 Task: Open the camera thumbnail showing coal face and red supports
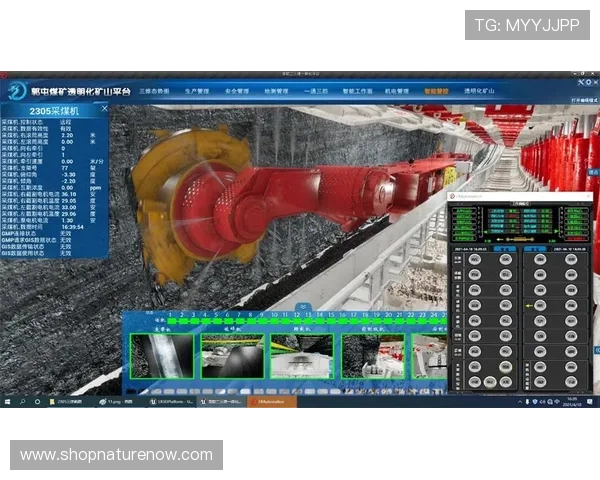[x=373, y=356]
